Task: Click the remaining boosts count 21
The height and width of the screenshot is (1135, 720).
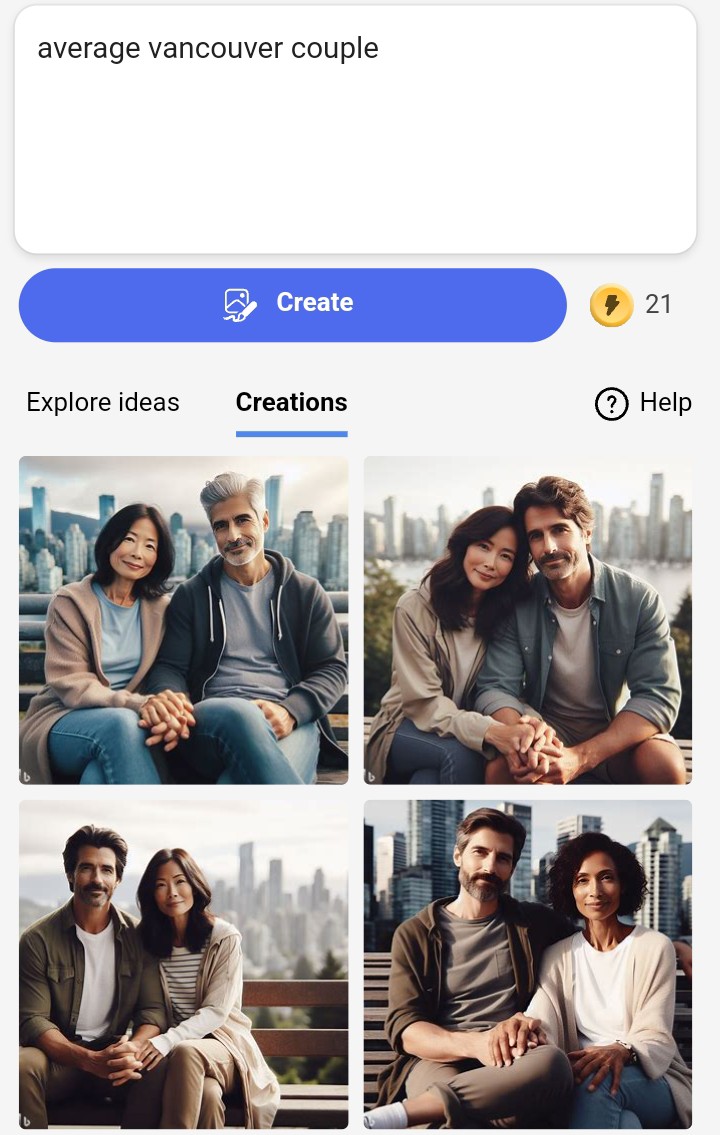Action: [658, 304]
